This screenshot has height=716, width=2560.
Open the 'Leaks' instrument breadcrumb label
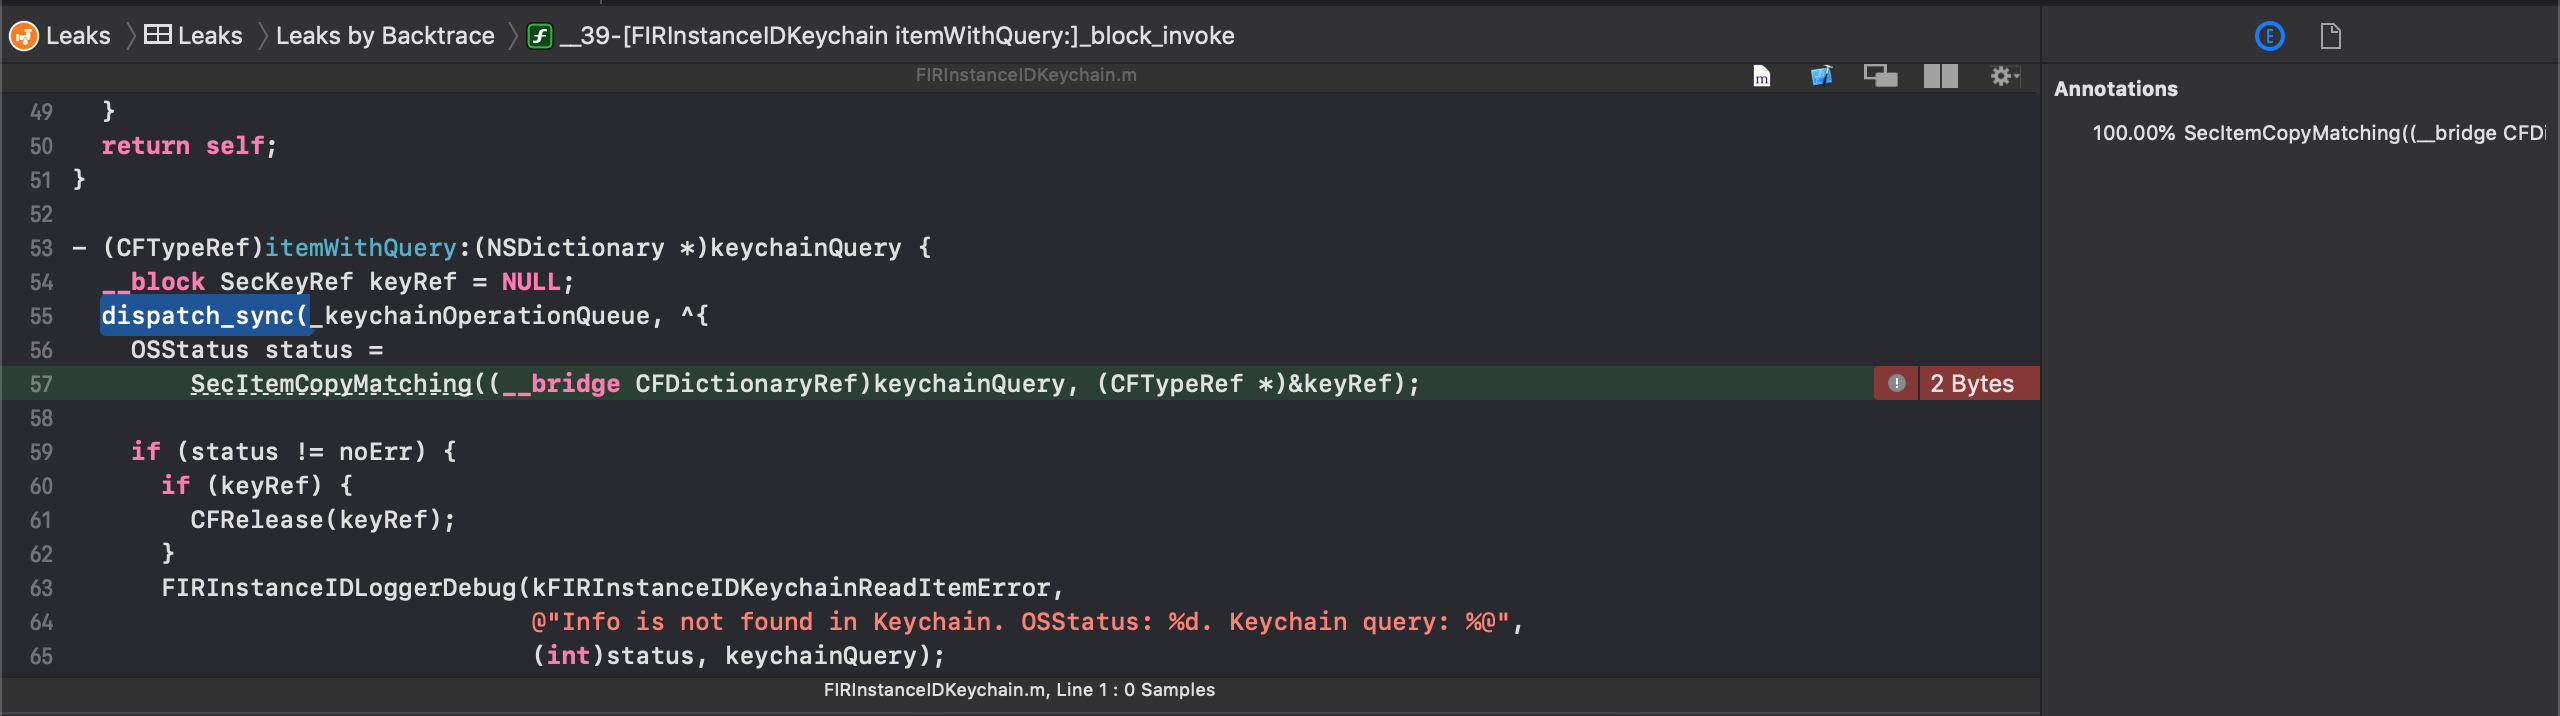[x=78, y=36]
